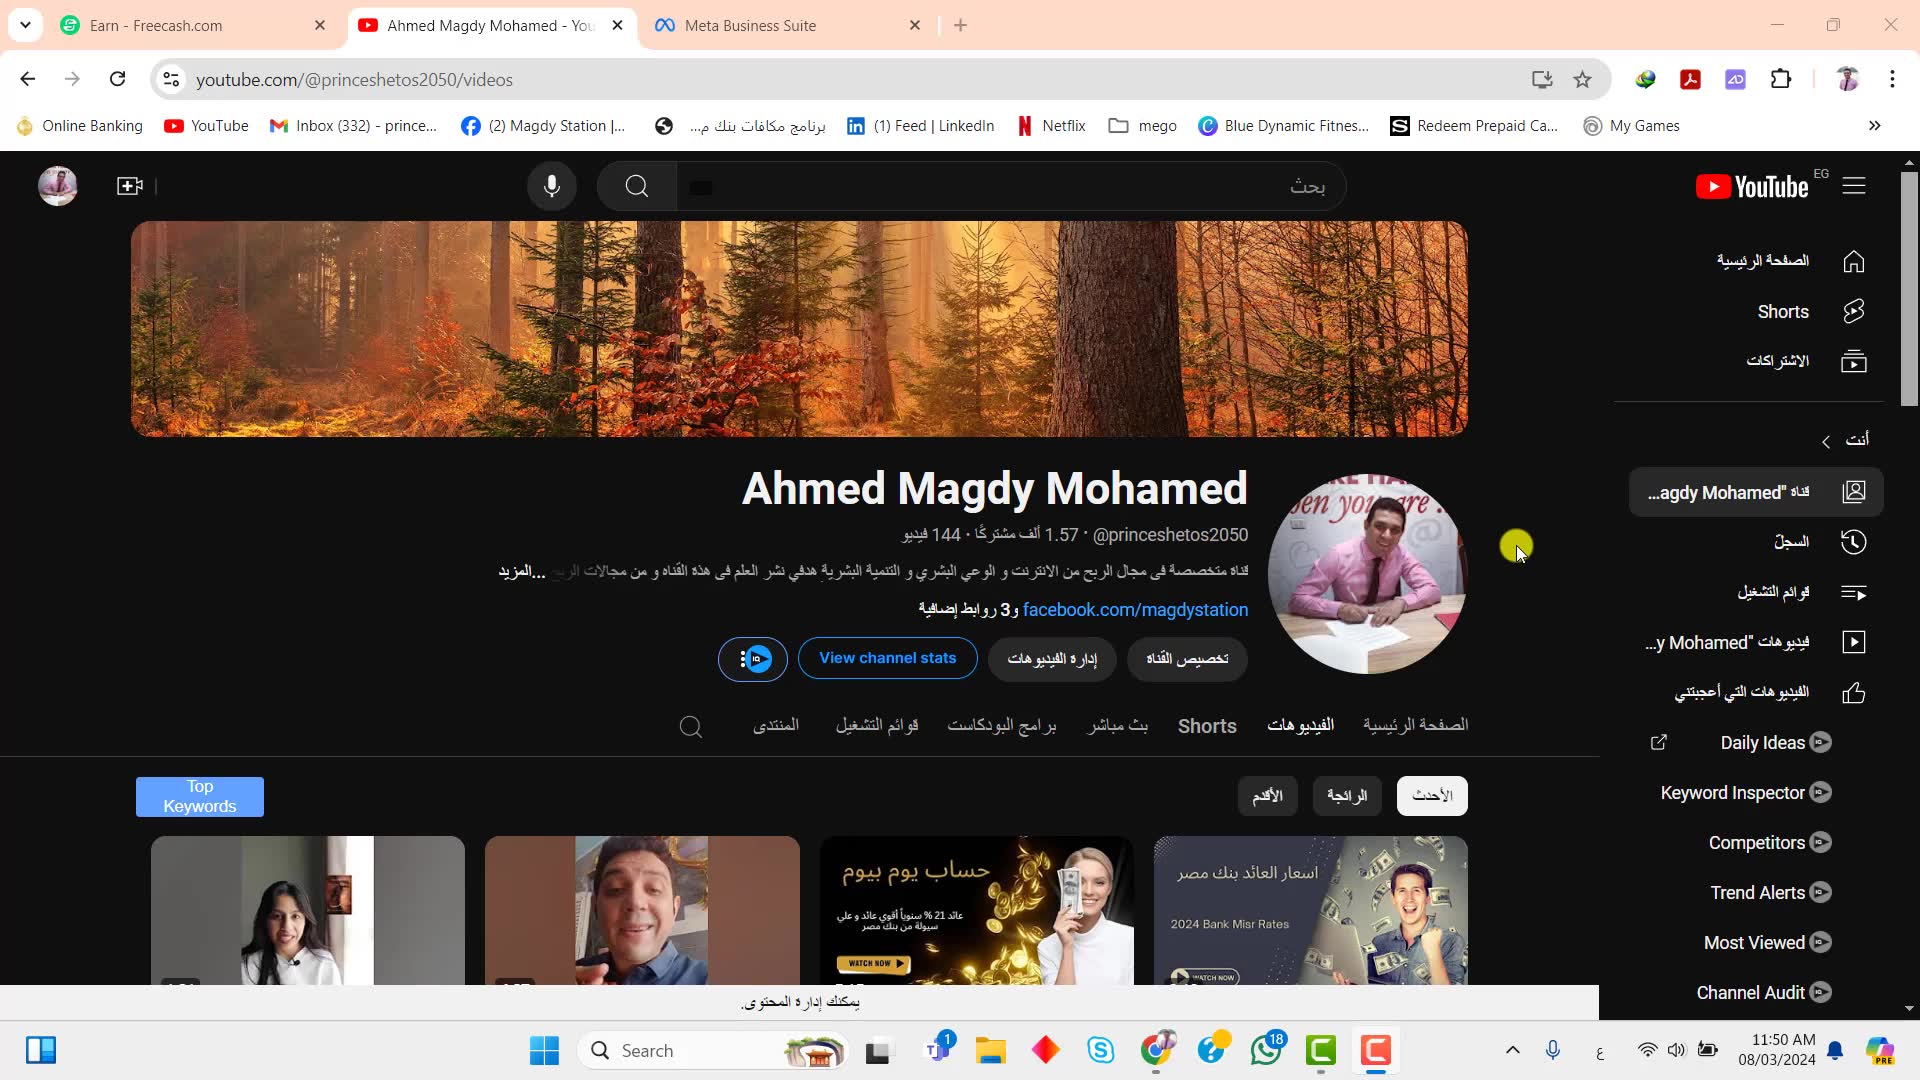Open watch History in sidebar
1920x1080 pixels.
tap(1756, 542)
